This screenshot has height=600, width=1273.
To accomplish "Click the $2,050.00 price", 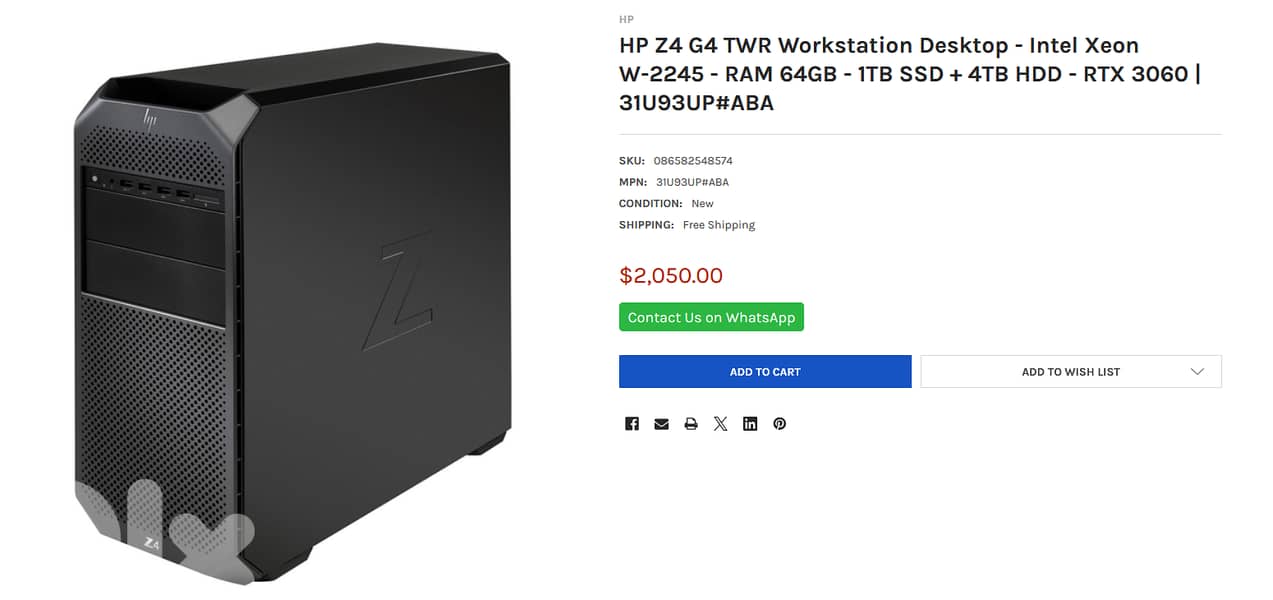I will (671, 276).
